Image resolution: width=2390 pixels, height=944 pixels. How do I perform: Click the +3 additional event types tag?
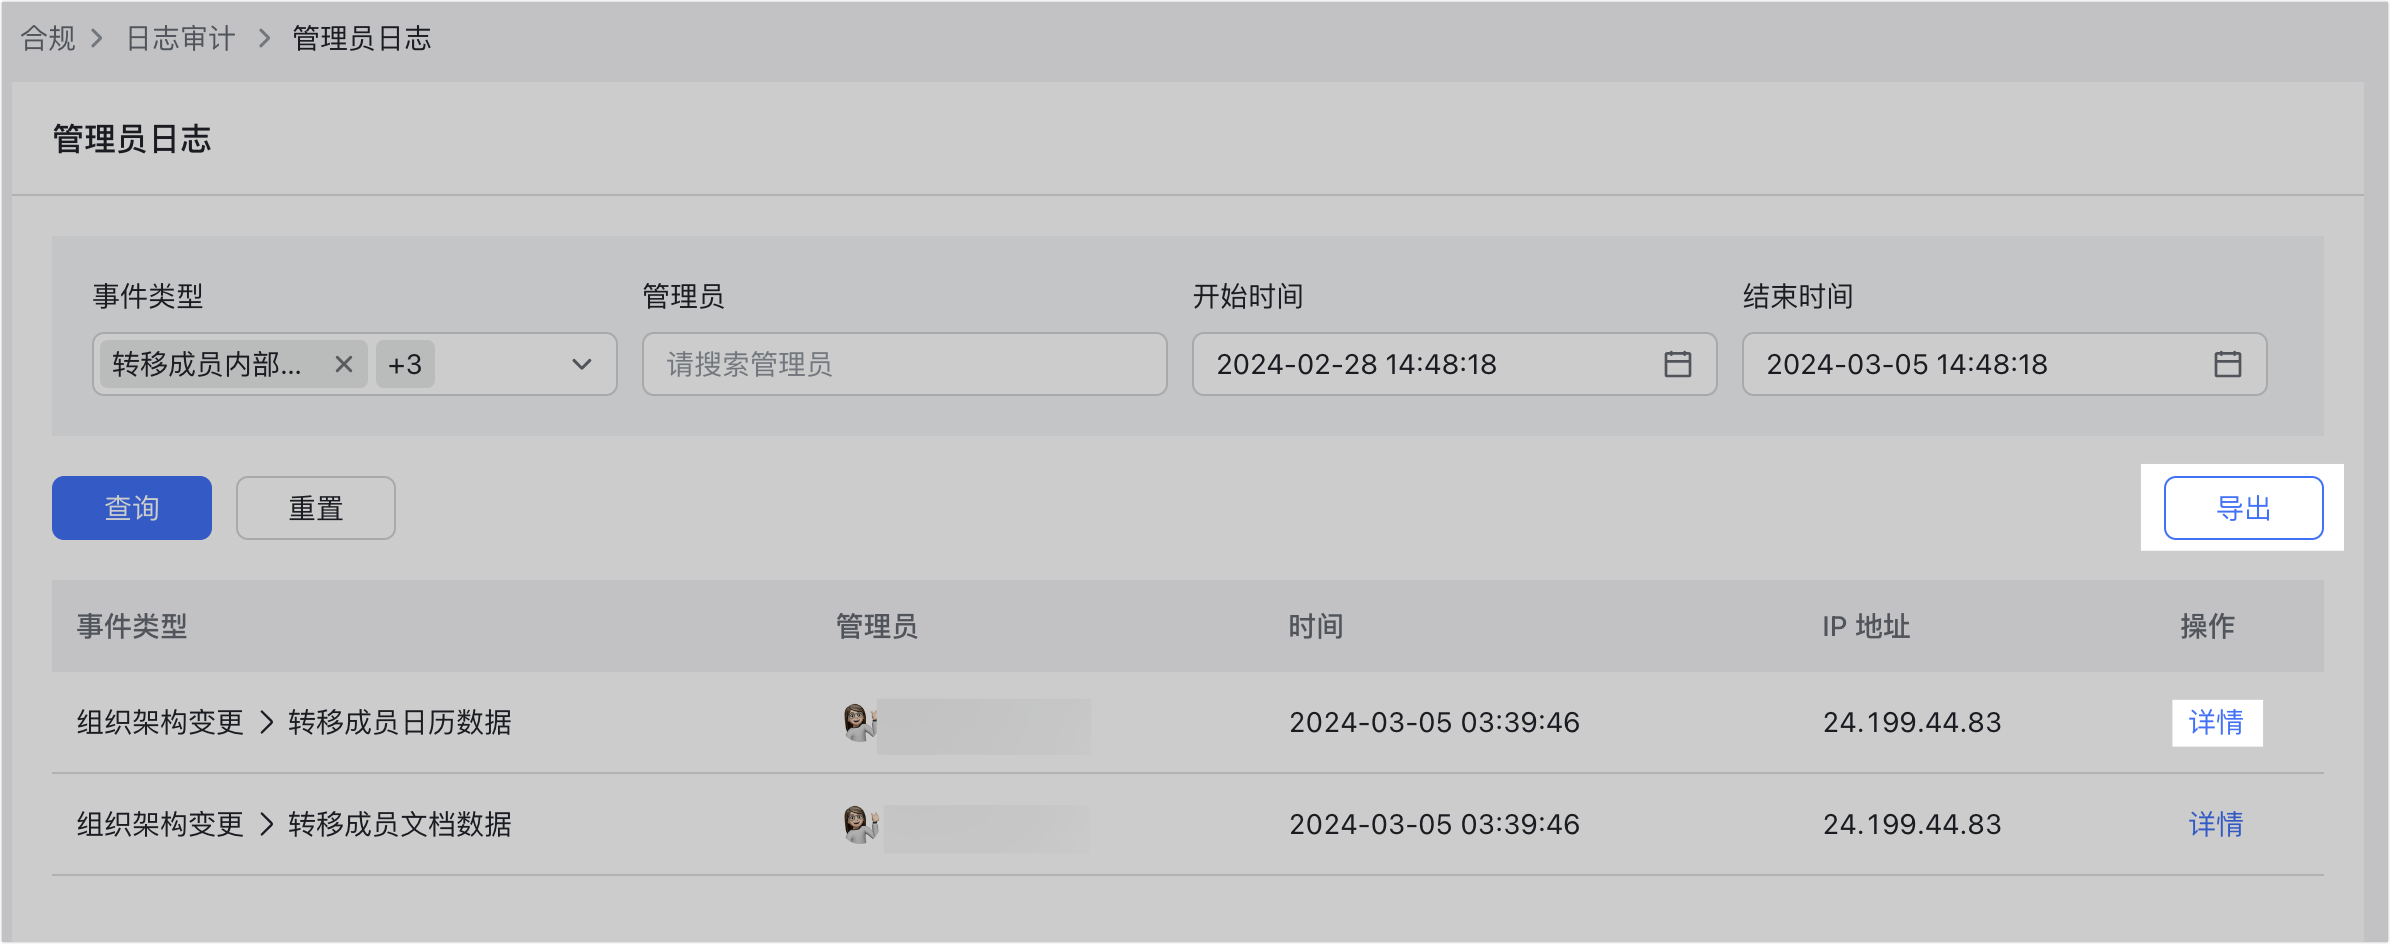[x=405, y=364]
